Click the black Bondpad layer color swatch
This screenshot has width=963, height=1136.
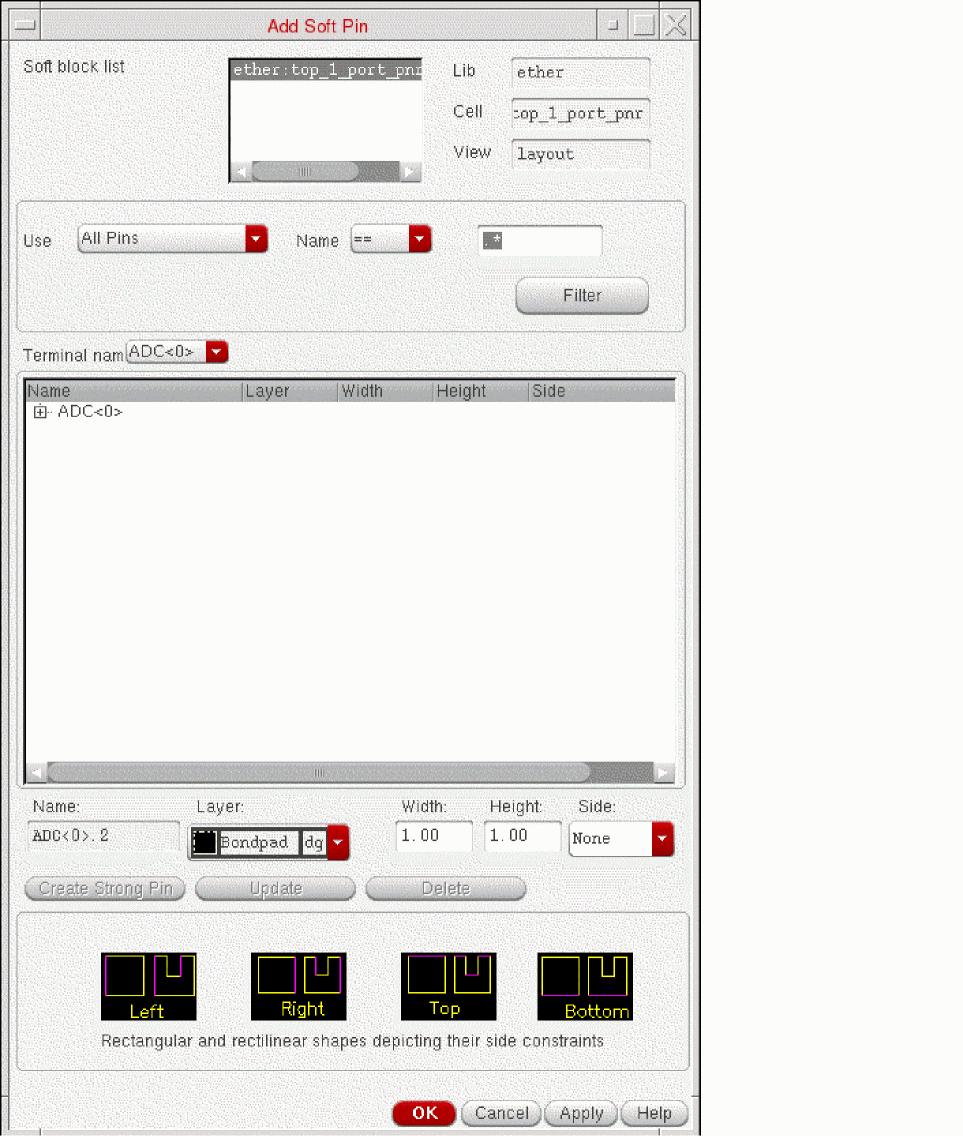coord(204,842)
